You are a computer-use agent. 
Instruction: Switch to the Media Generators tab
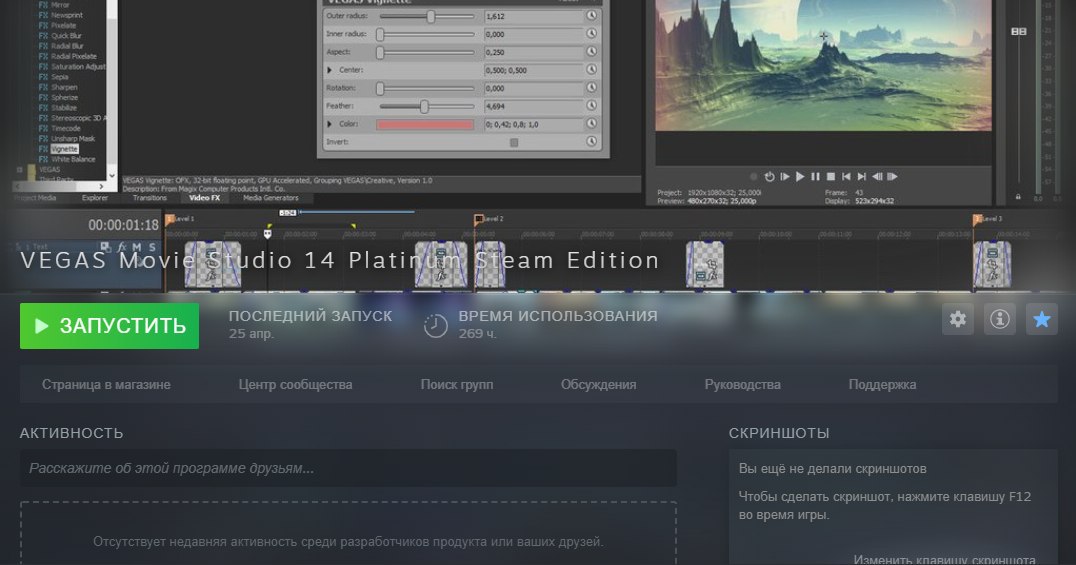click(271, 198)
